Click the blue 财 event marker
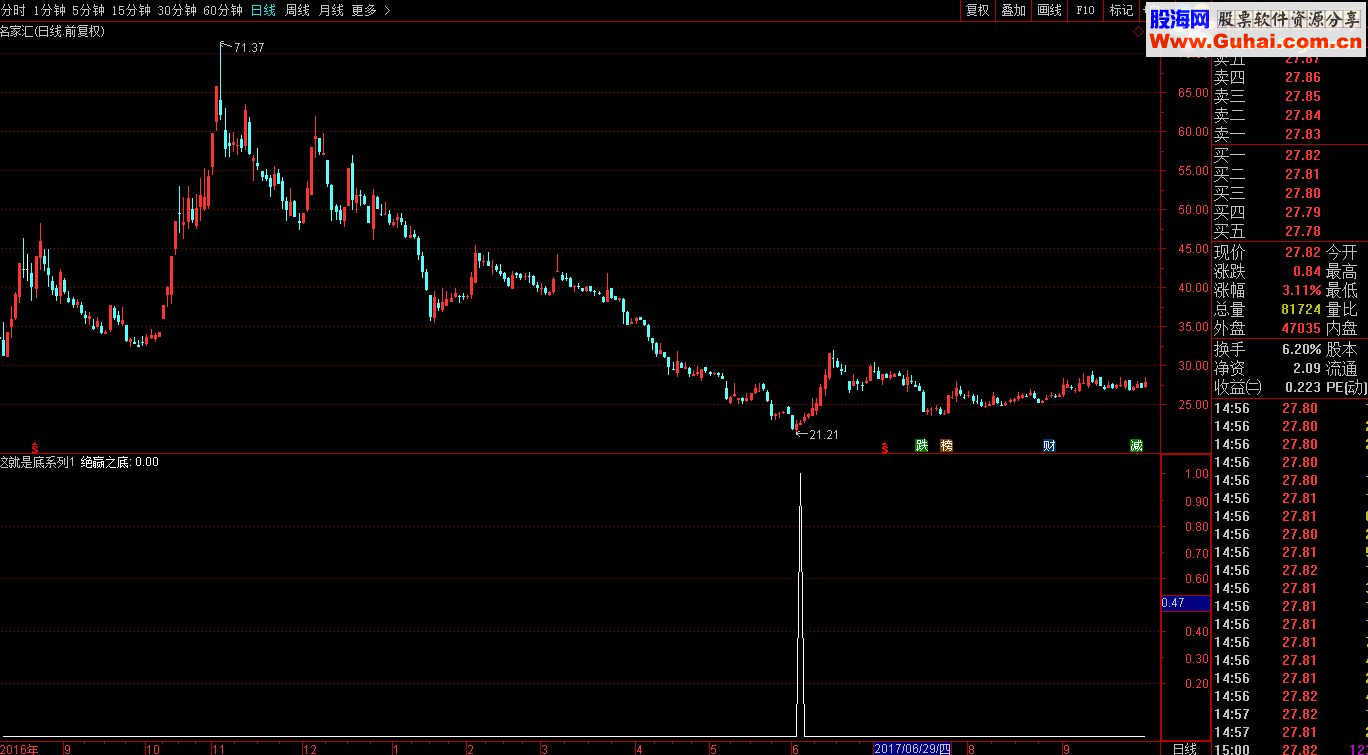1368x755 pixels. (1049, 445)
